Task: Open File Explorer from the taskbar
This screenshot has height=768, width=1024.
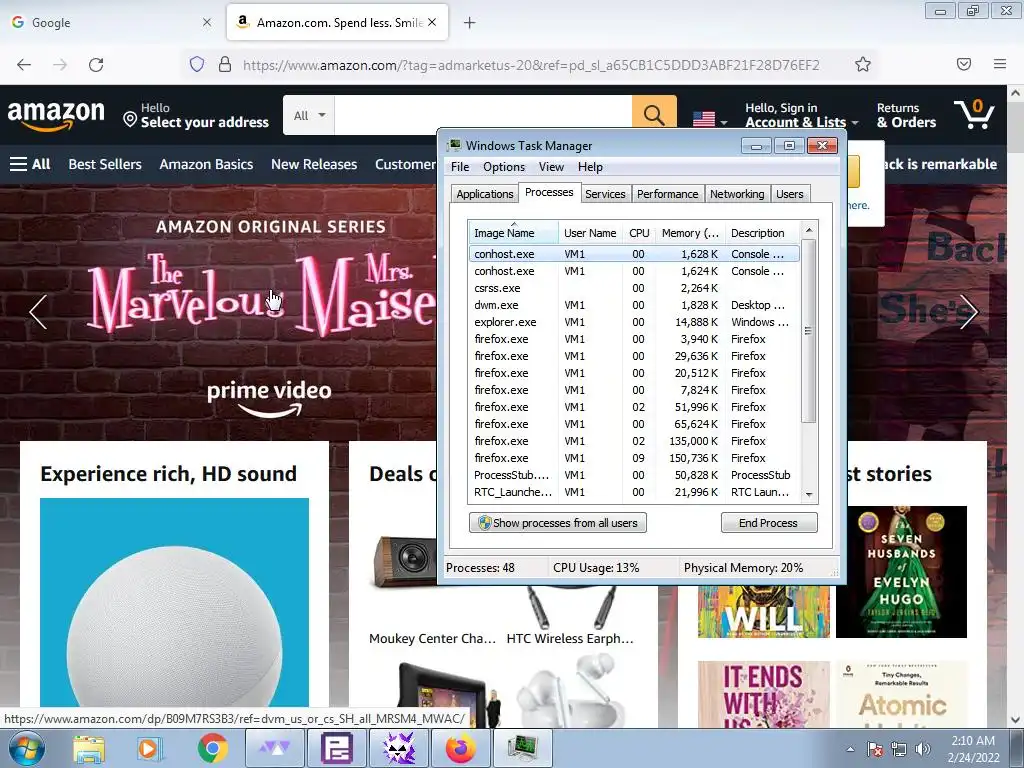Action: (x=88, y=748)
